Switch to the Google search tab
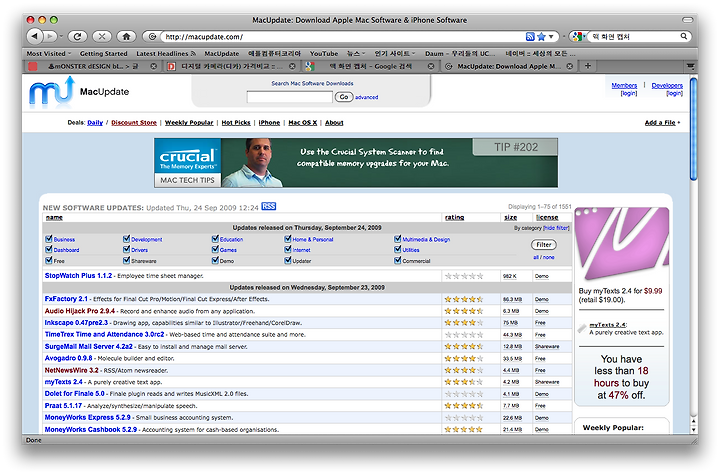Viewport: 720px width, 475px height. (370, 66)
